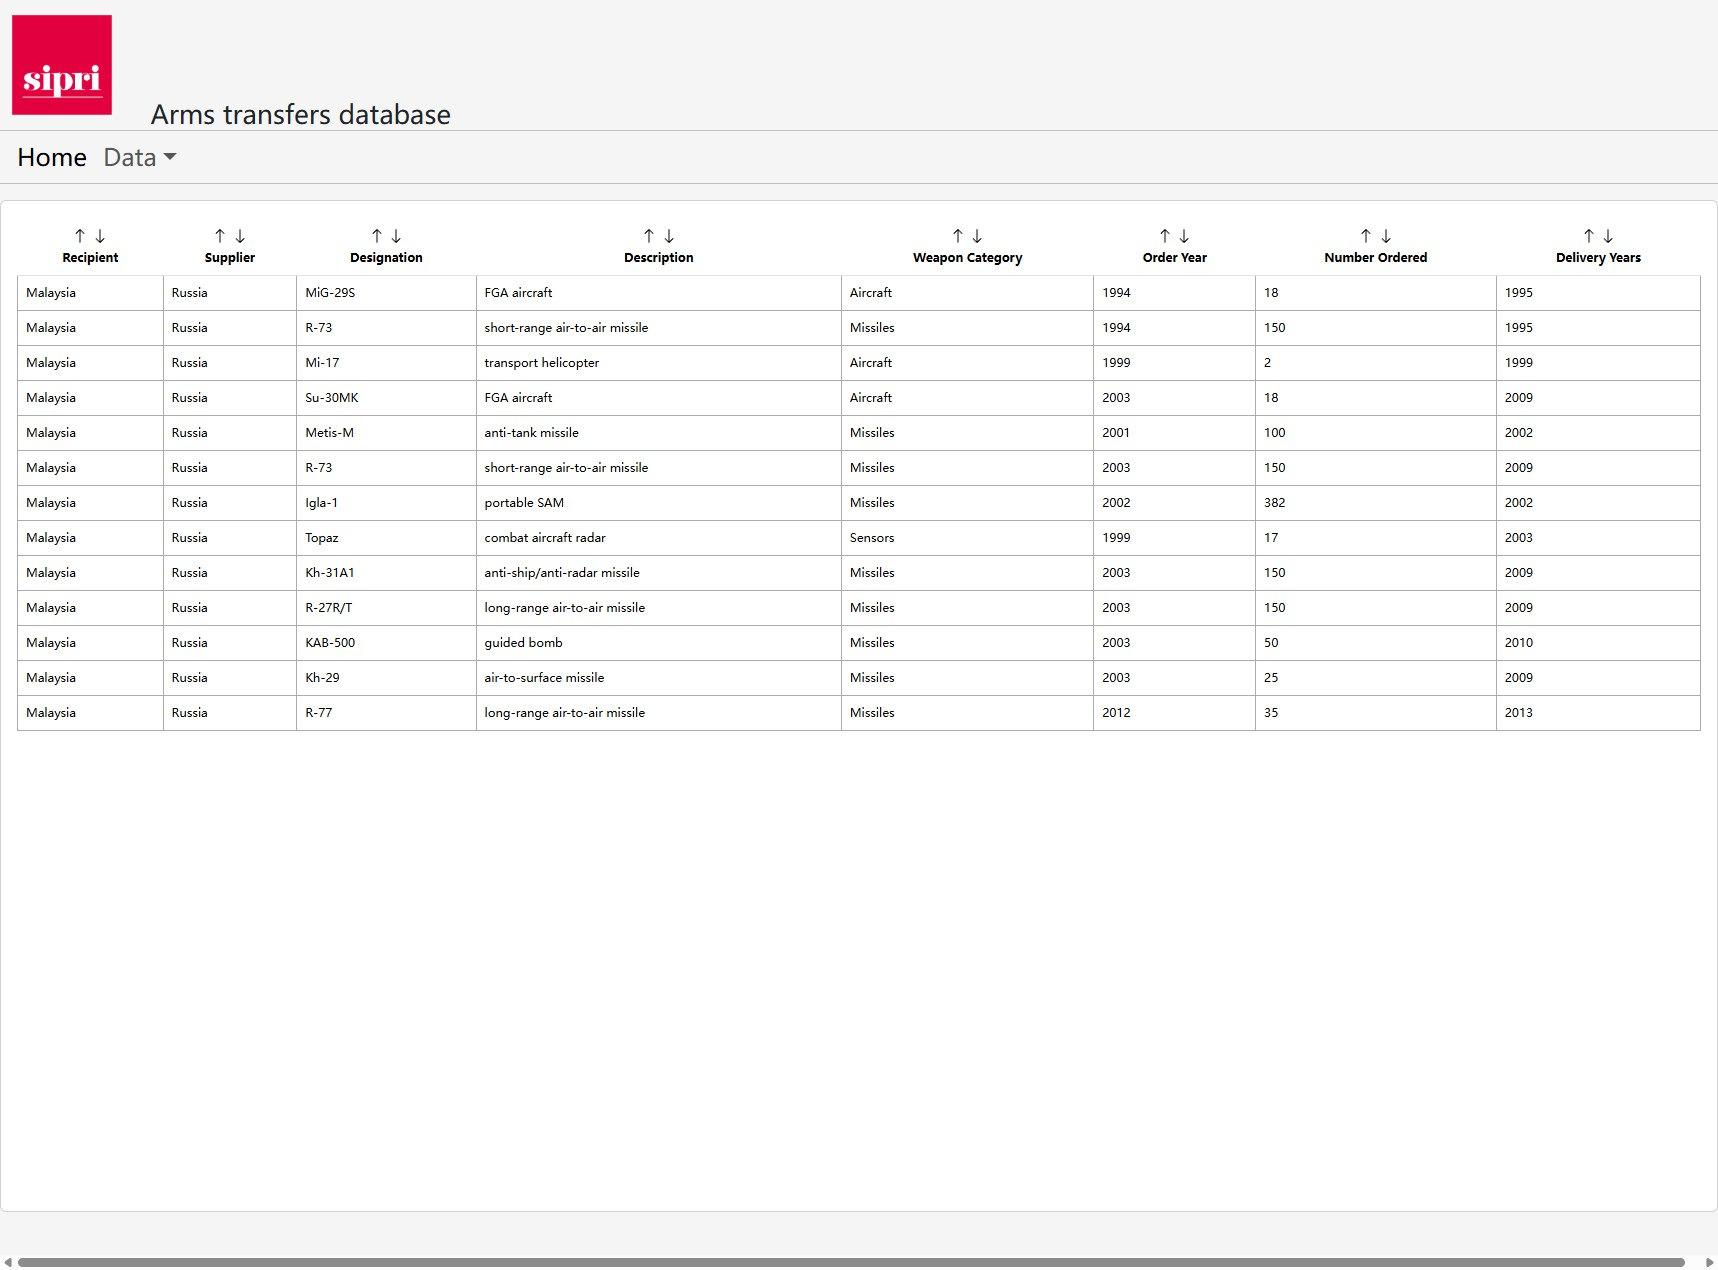Screen dimensions: 1718x1270
Task: Click the scrollbar right arrow
Action: [x=1709, y=1262]
